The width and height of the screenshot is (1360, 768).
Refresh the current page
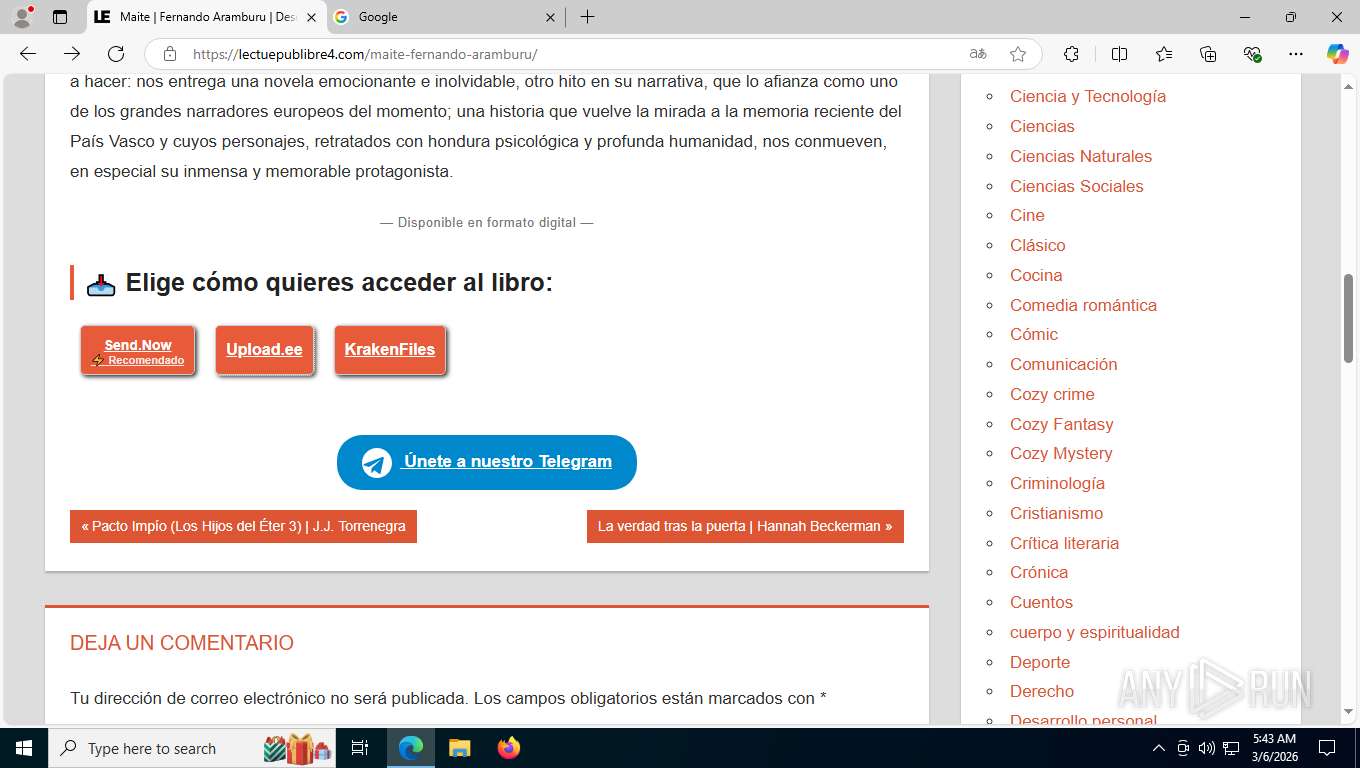(116, 54)
